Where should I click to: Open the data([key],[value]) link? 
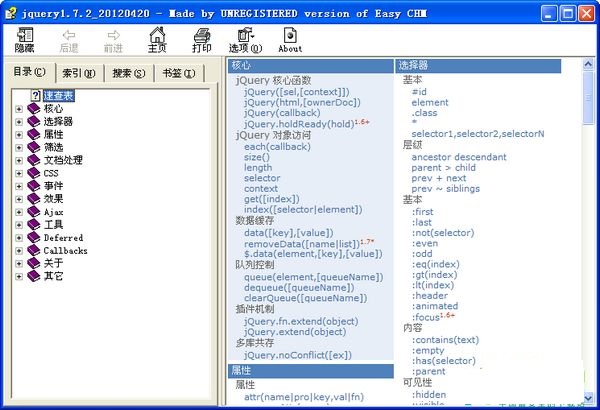pyautogui.click(x=289, y=233)
